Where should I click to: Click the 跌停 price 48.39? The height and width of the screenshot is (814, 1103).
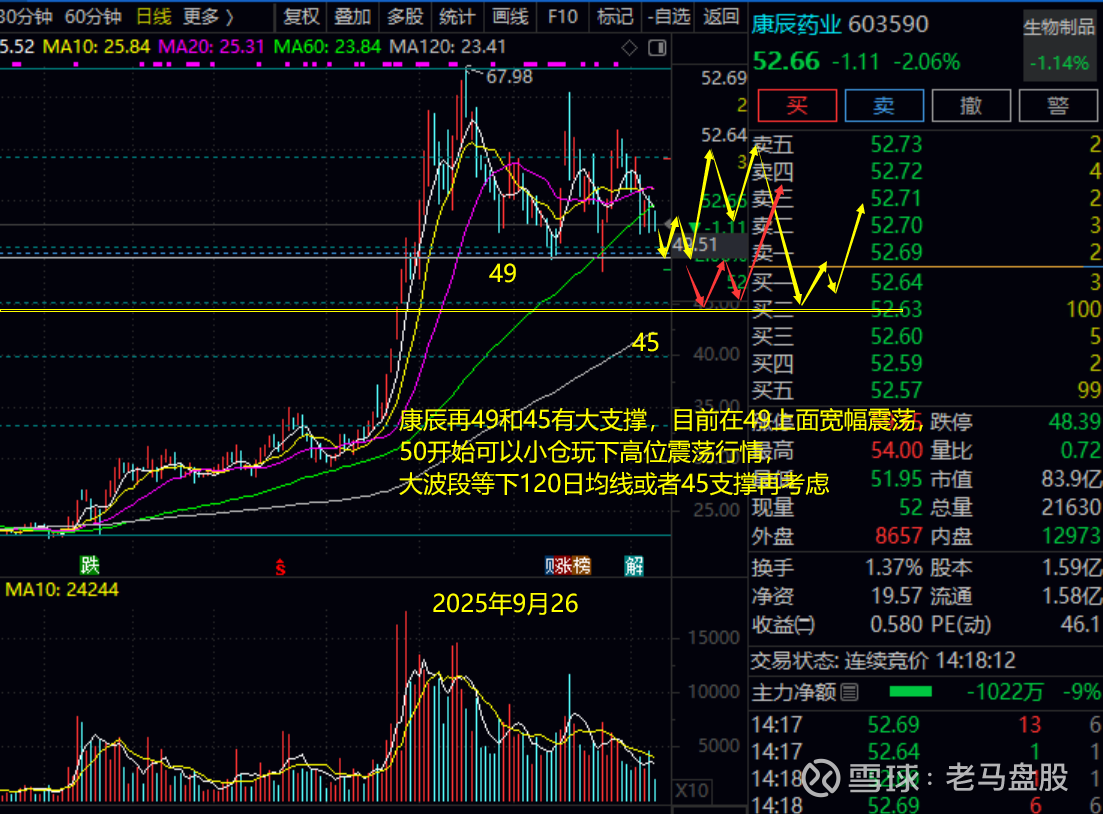(x=1073, y=422)
